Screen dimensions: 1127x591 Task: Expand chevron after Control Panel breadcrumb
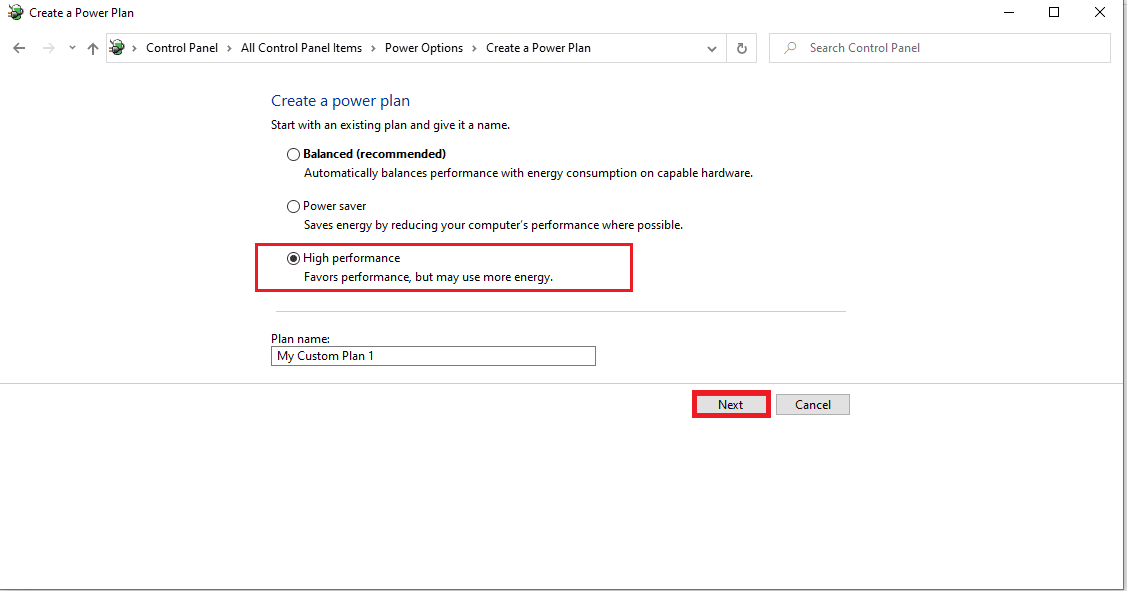click(229, 48)
